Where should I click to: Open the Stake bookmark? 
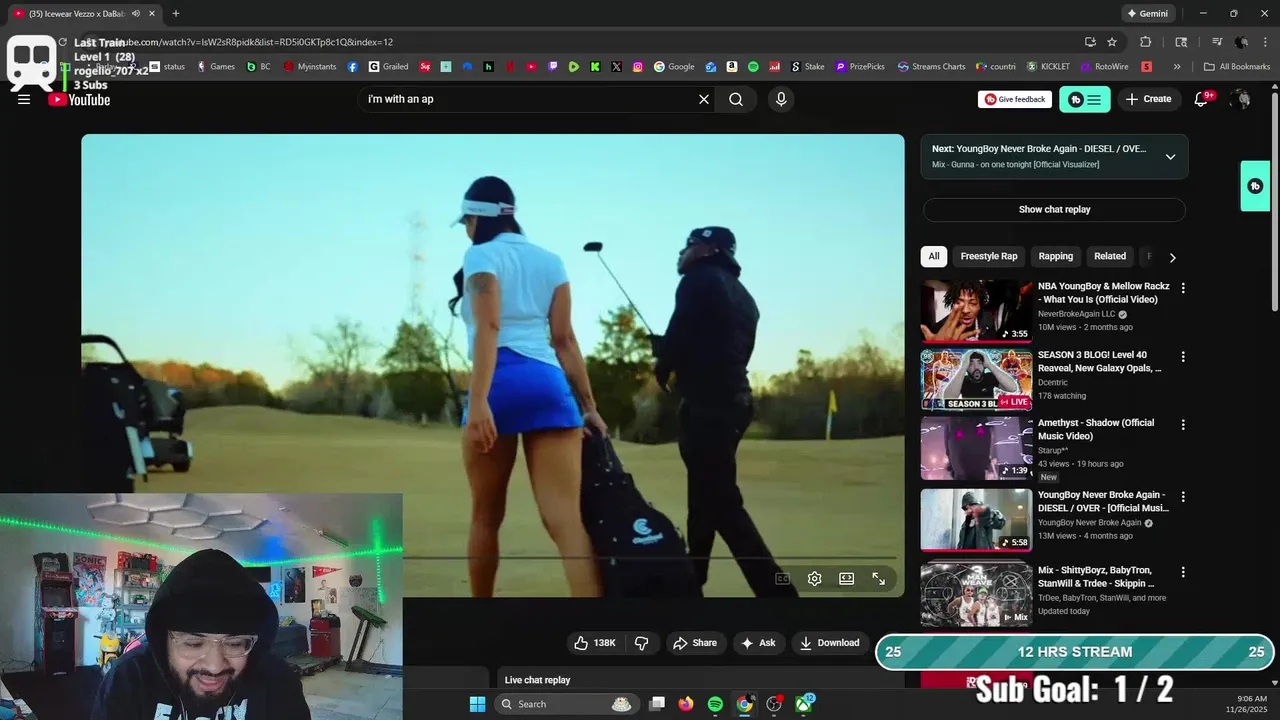click(x=808, y=67)
